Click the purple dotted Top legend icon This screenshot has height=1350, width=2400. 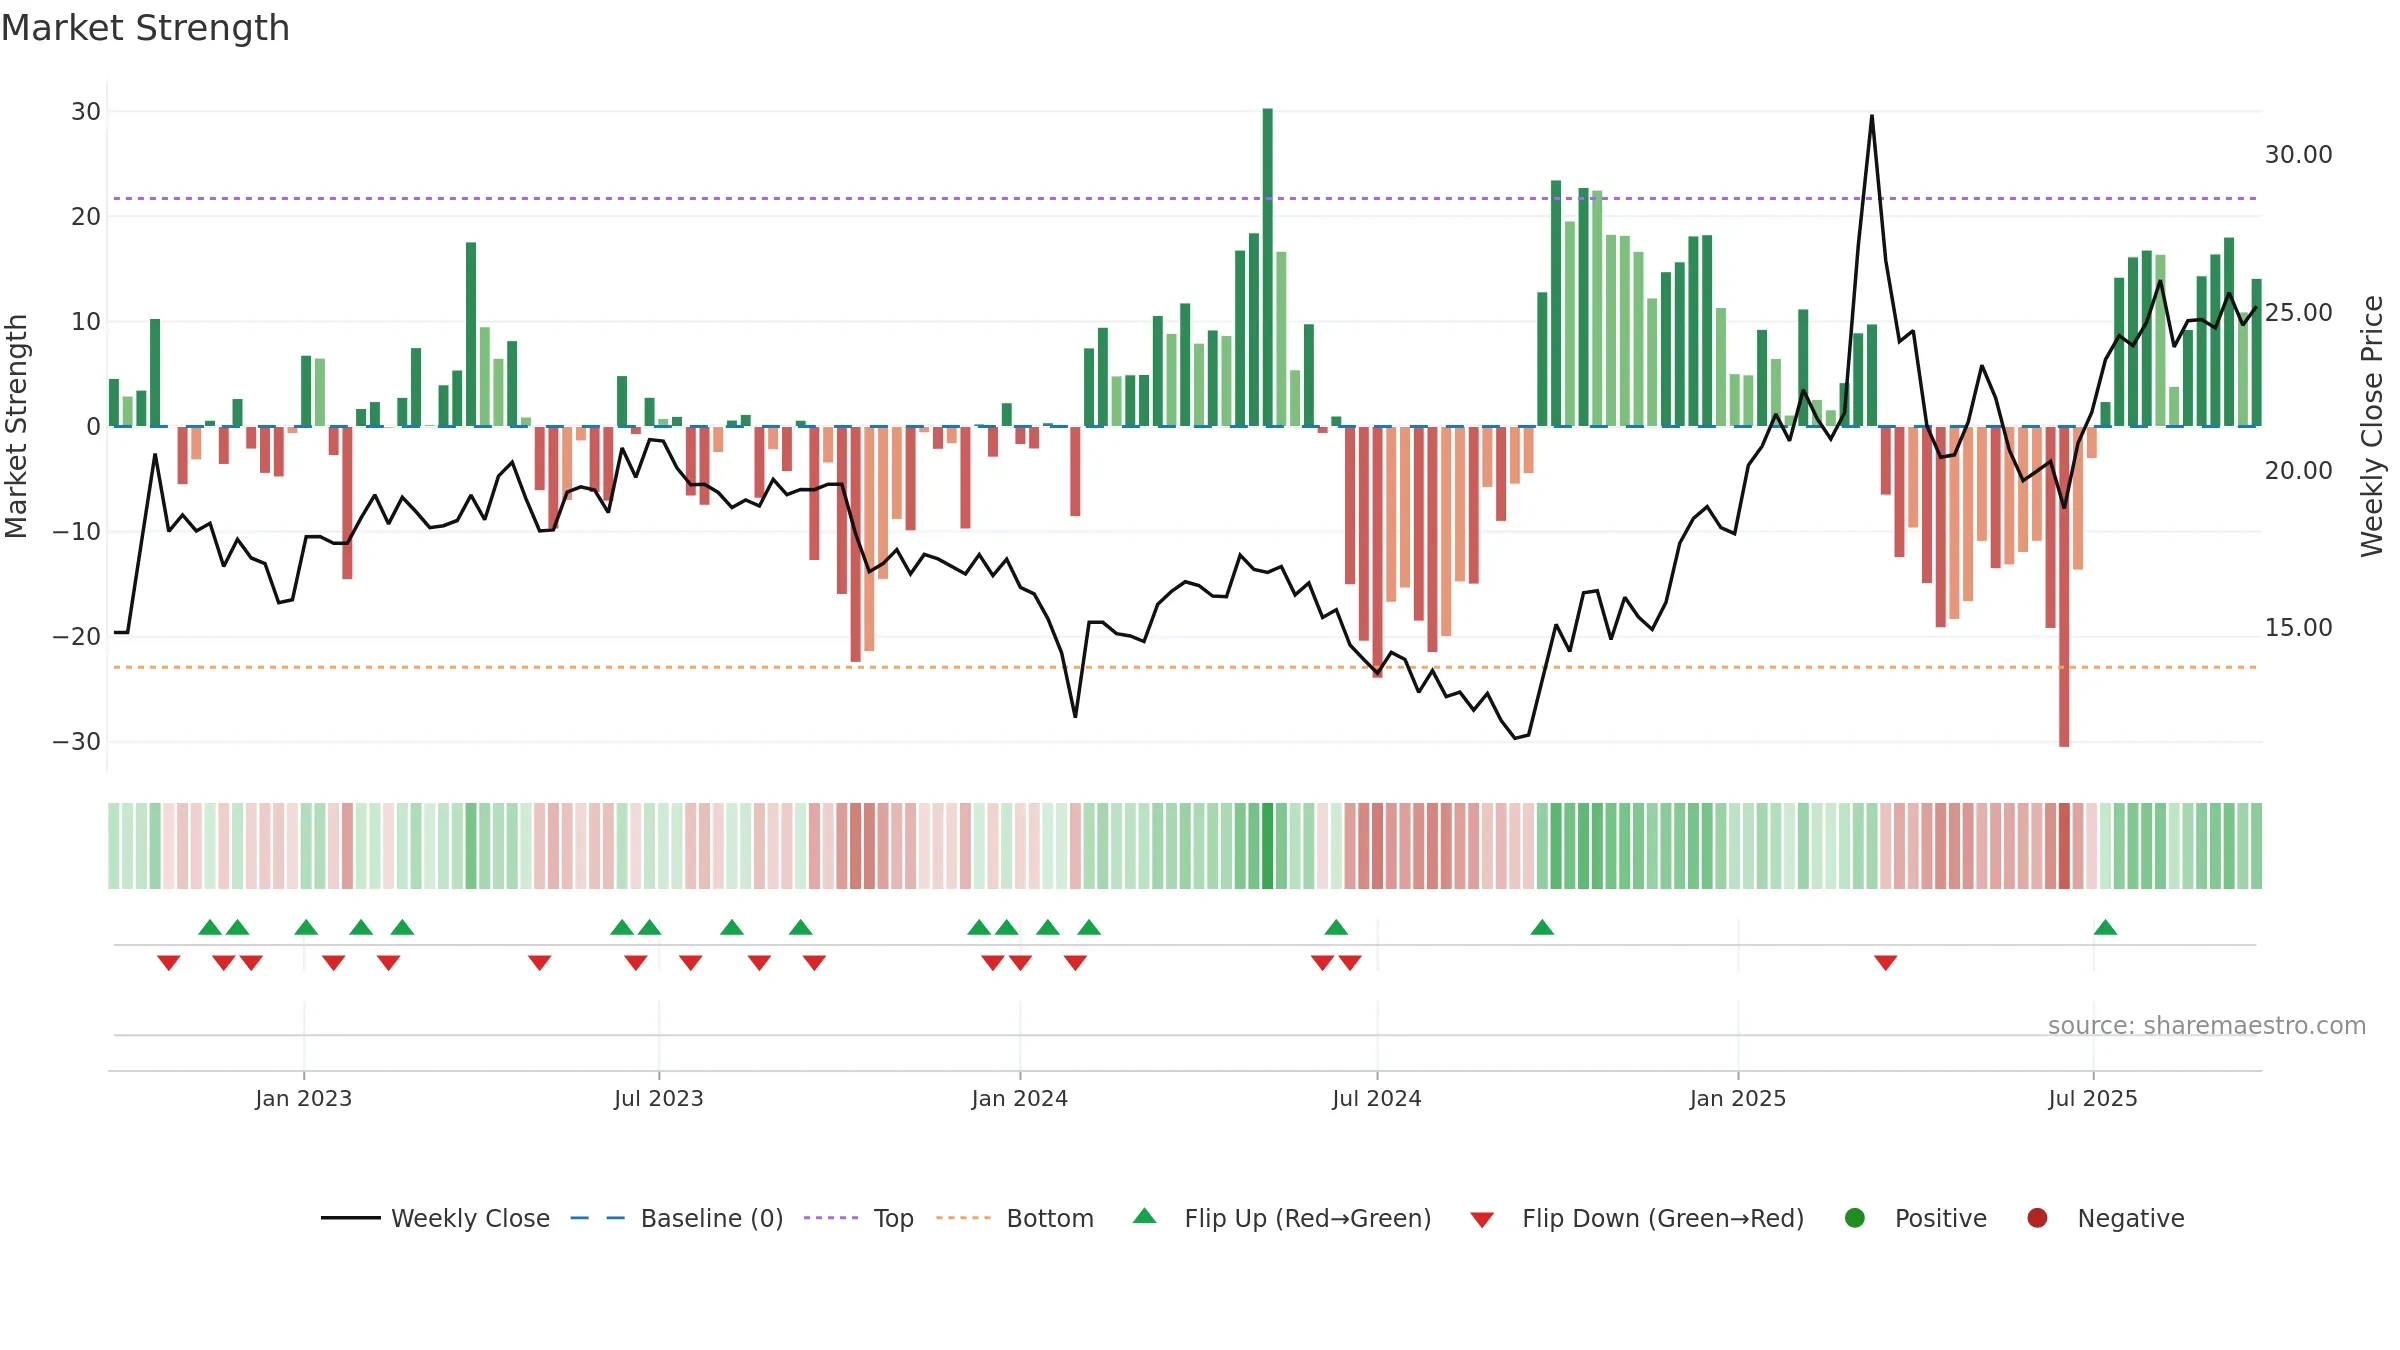(830, 1218)
